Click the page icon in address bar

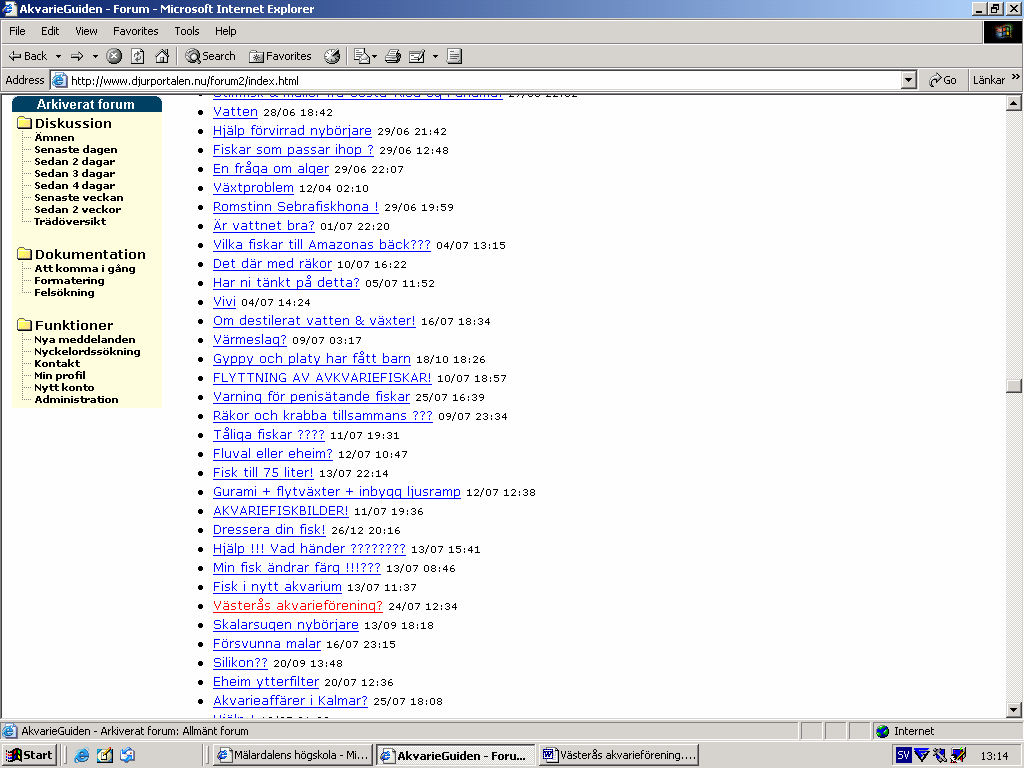(x=59, y=80)
